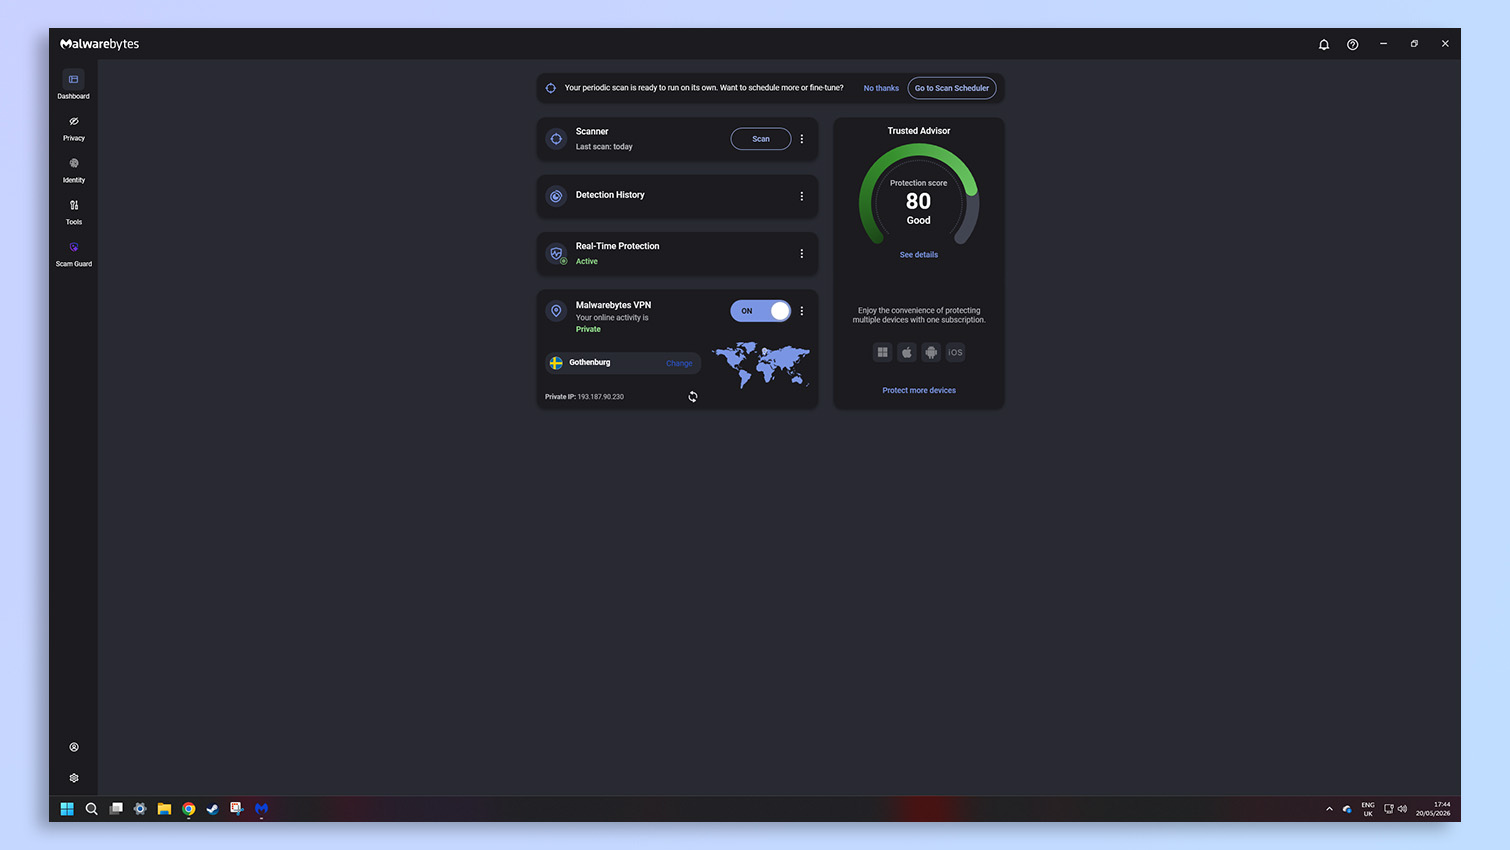Select the Windows device icon
This screenshot has height=850, width=1510.
pyautogui.click(x=882, y=352)
